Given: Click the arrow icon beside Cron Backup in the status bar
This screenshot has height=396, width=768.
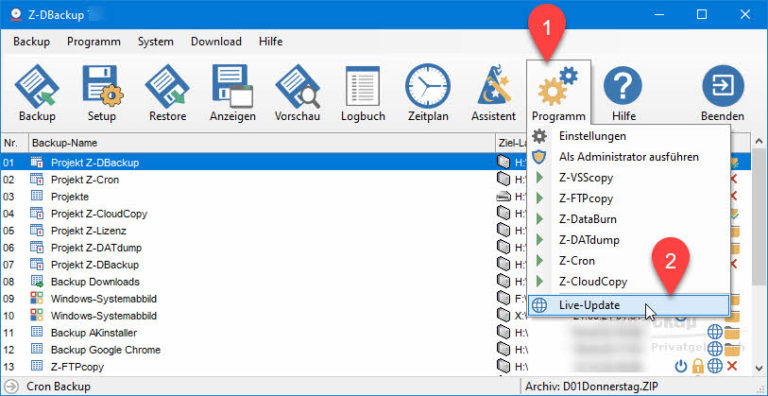Looking at the screenshot, I should click(11, 386).
